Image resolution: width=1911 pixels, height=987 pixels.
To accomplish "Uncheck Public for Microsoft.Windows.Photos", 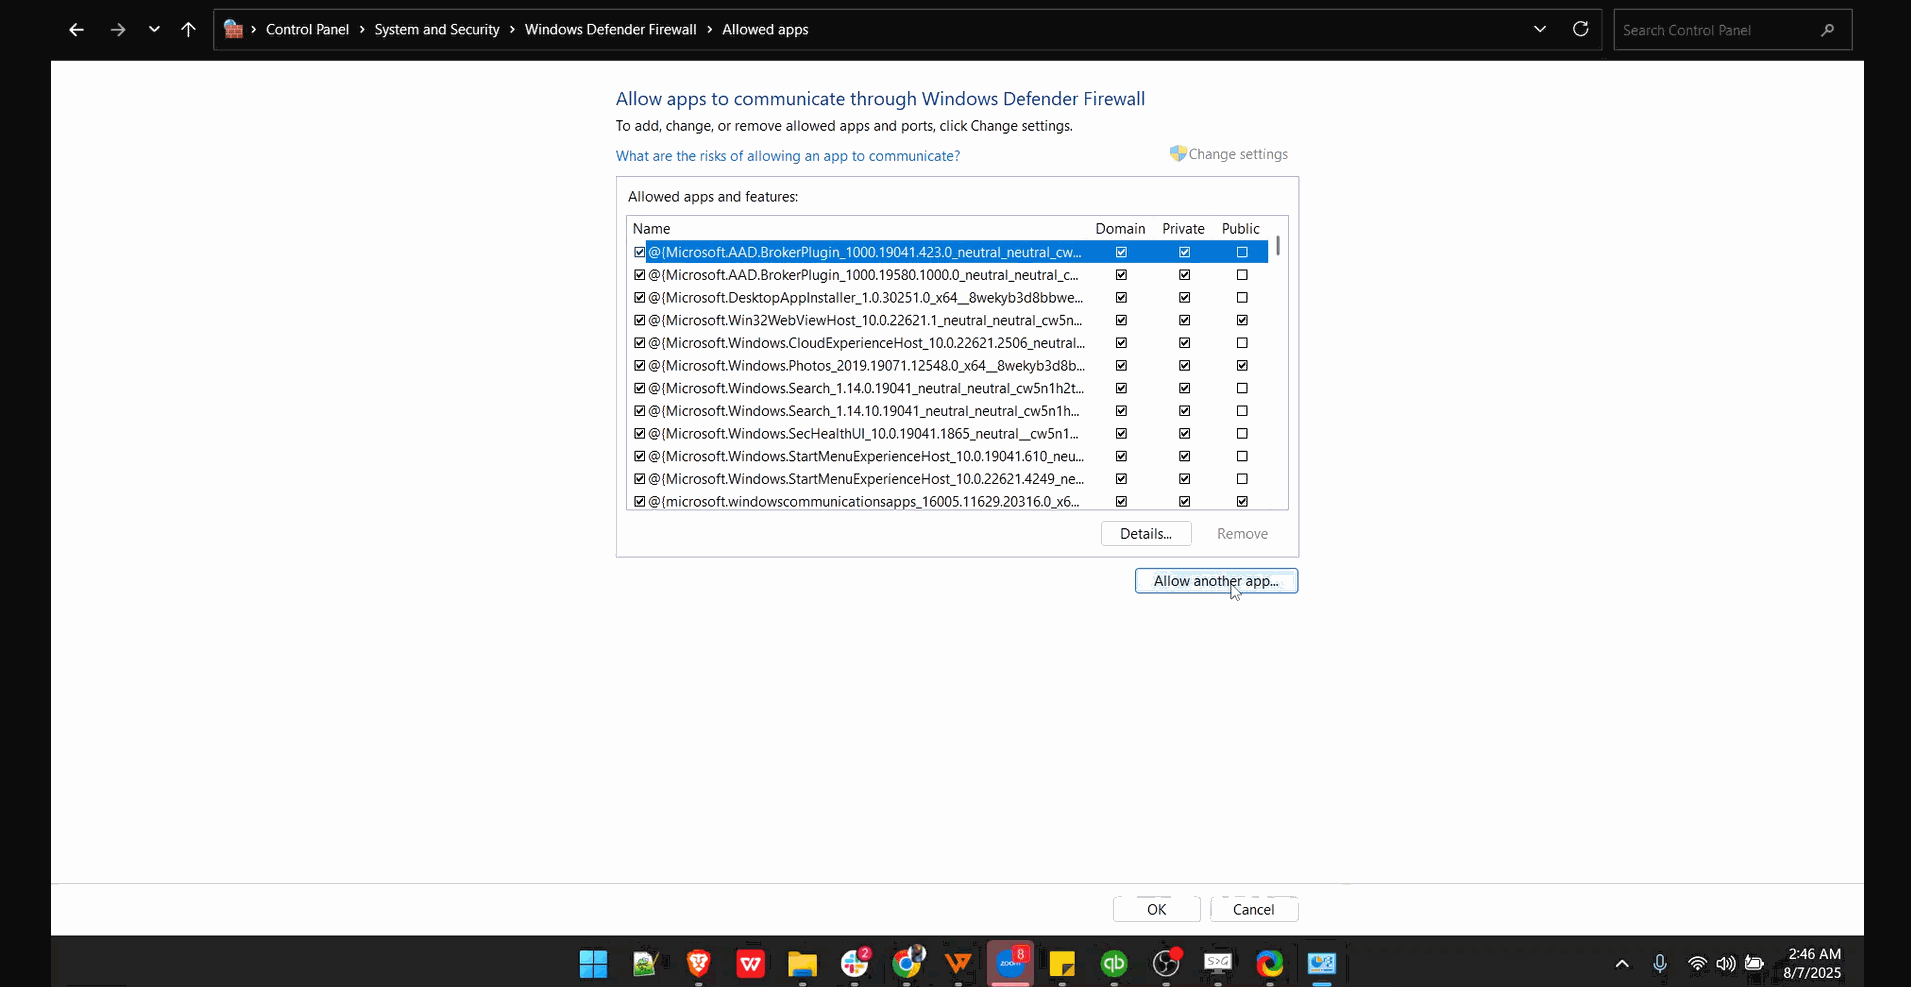I will click(x=1242, y=366).
